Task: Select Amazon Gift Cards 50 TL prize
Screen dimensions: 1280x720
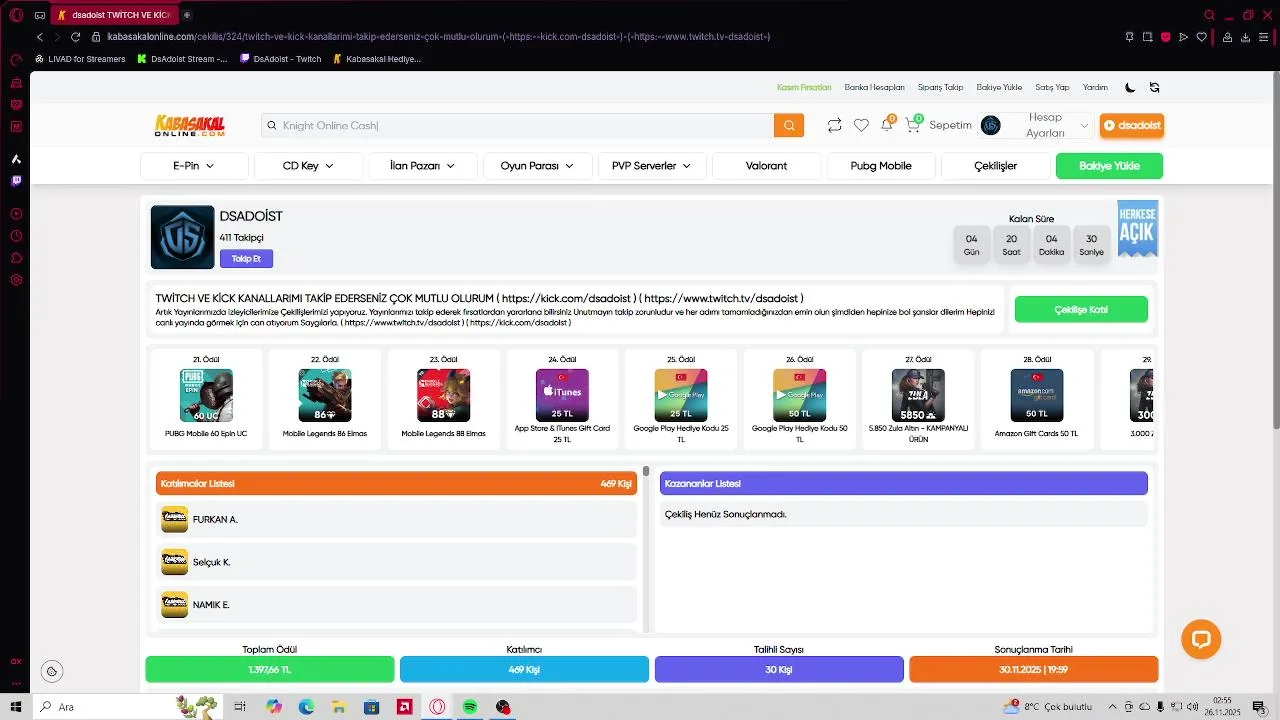Action: click(x=1037, y=398)
